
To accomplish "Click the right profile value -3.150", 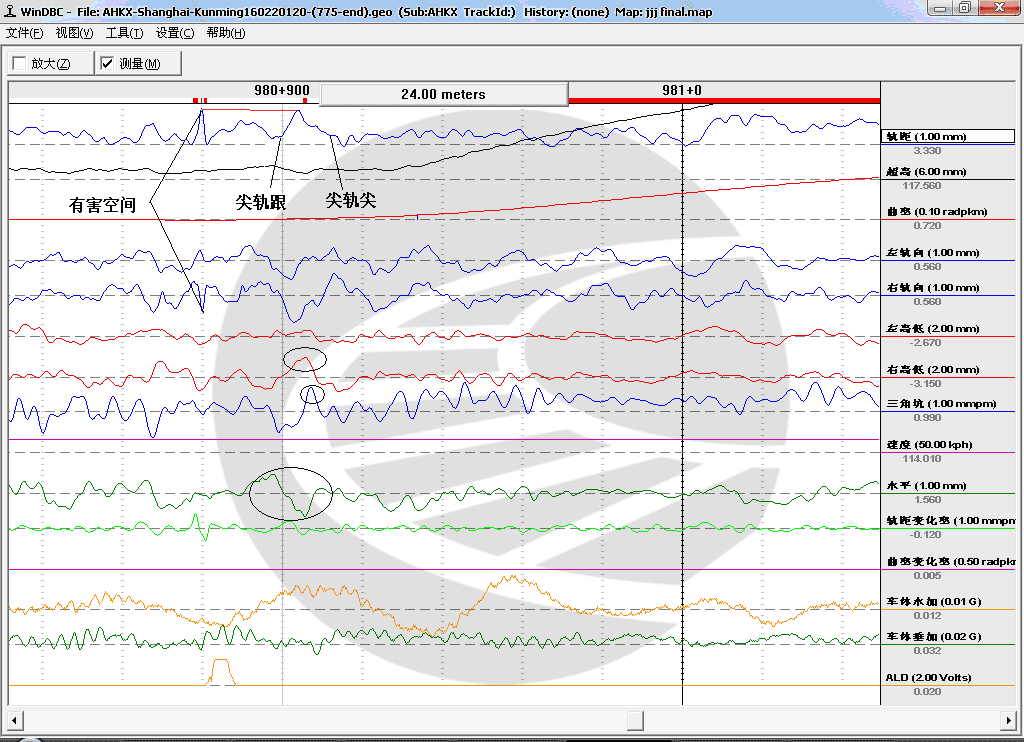I will [x=925, y=383].
